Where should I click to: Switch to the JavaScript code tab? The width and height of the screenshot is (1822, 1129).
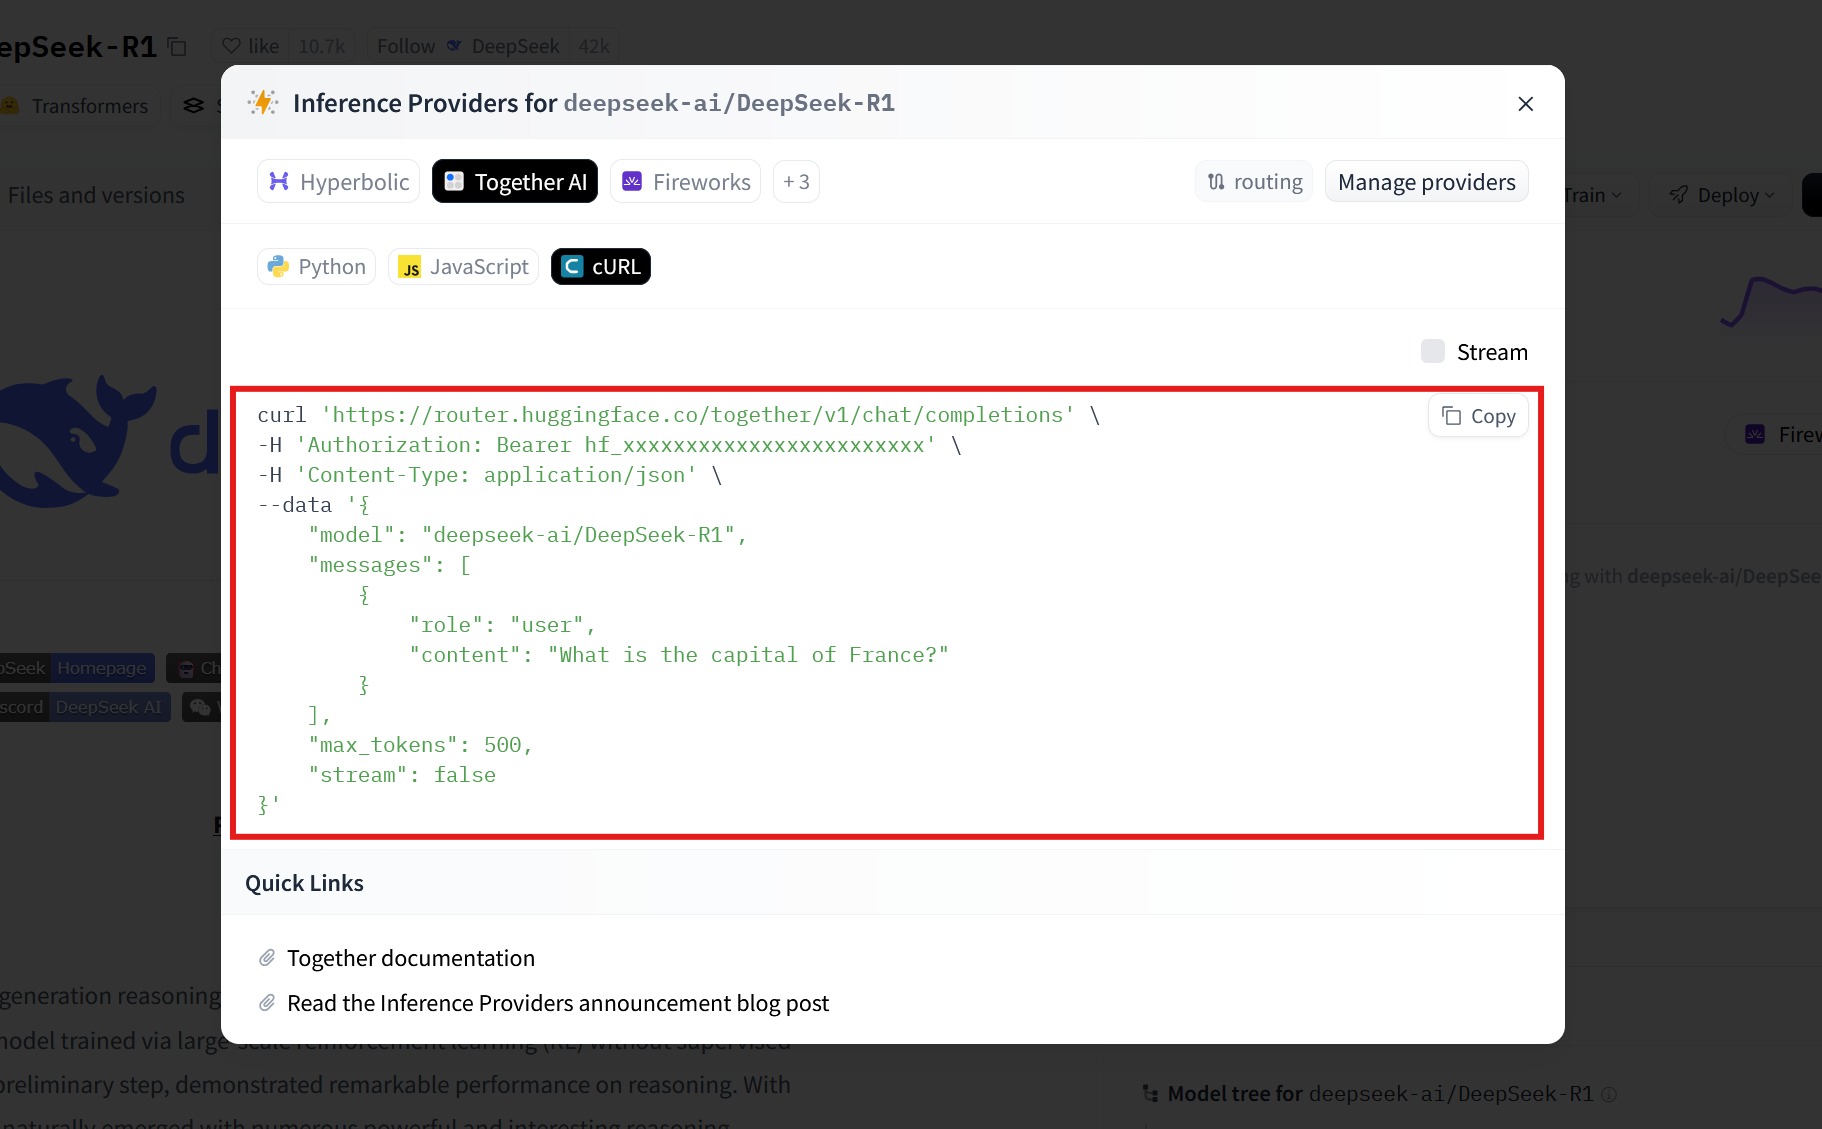463,267
